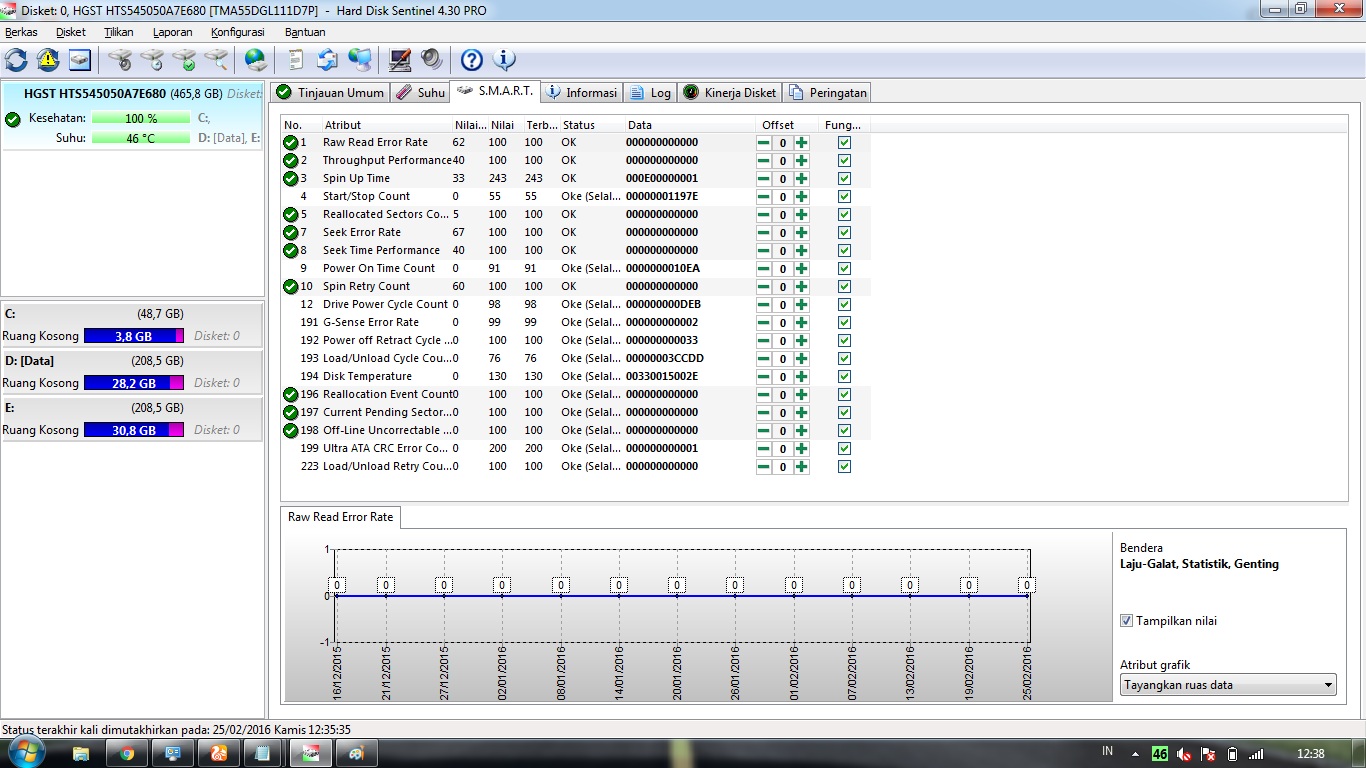
Task: Click the battery tray icon
Action: (x=1232, y=753)
